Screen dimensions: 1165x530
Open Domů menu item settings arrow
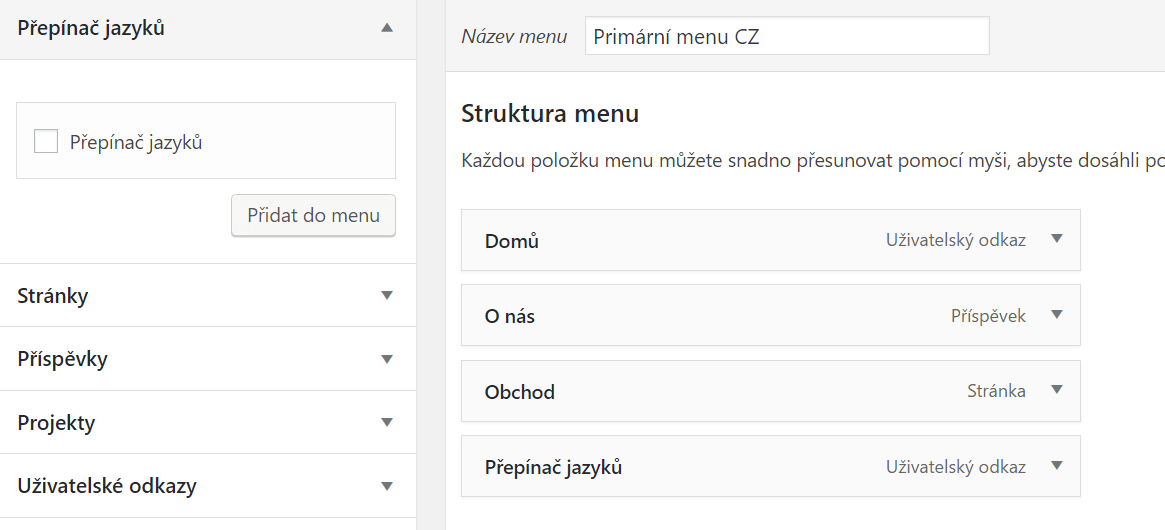[x=1057, y=239]
